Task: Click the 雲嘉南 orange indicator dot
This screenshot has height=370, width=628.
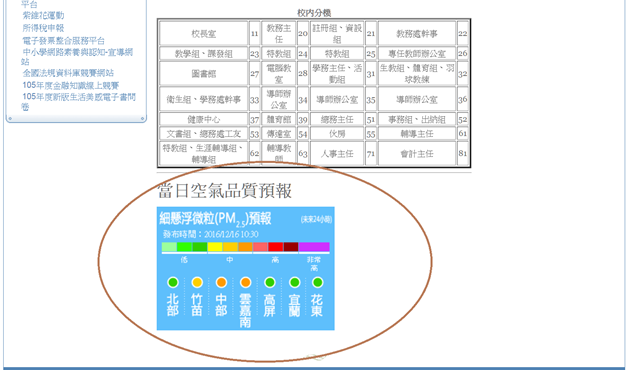Action: point(246,282)
